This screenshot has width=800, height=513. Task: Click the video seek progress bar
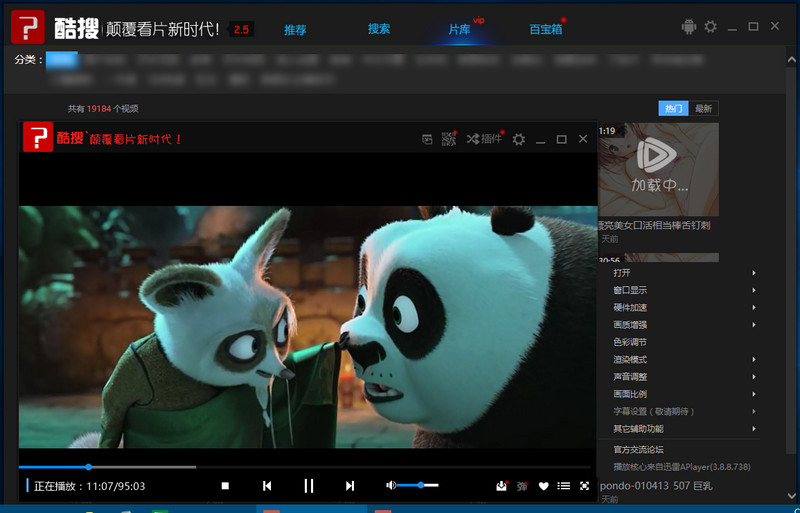click(300, 467)
